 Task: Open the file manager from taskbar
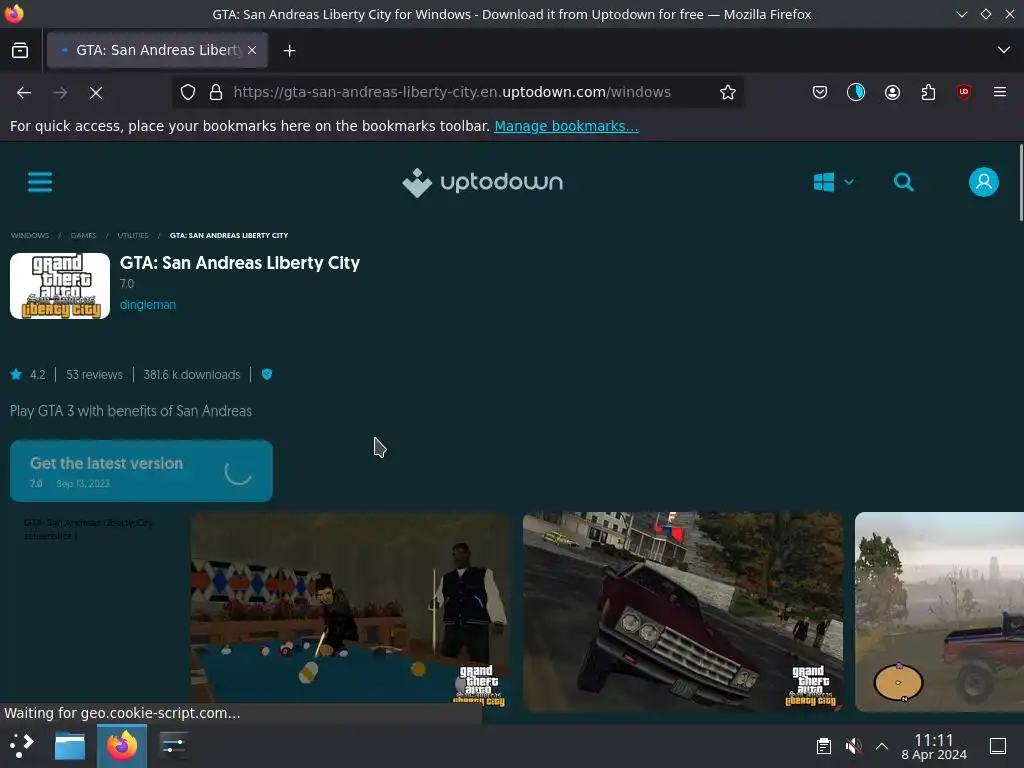click(70, 745)
